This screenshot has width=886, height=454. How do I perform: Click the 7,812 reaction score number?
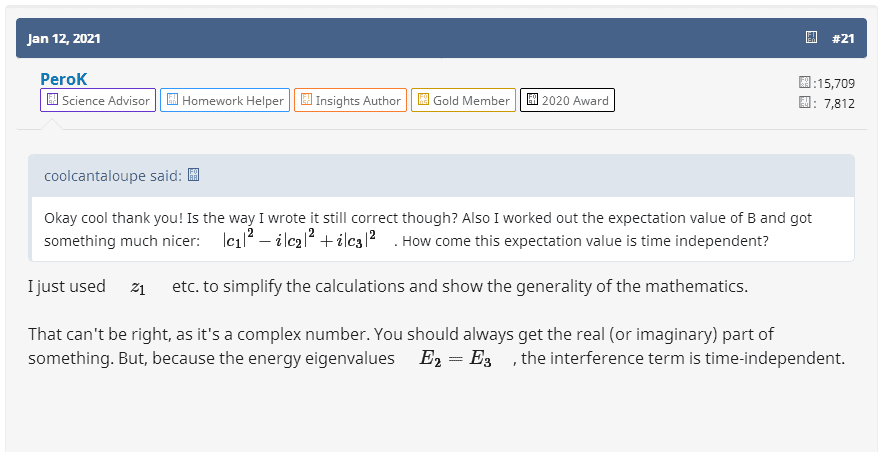839,102
